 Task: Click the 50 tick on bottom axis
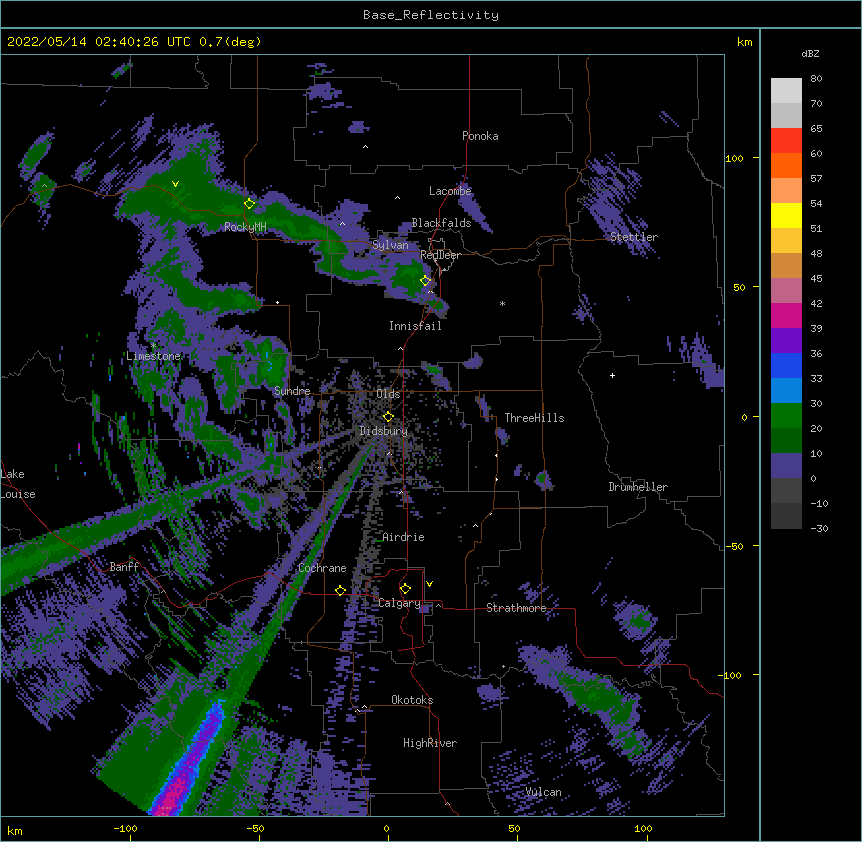[514, 828]
